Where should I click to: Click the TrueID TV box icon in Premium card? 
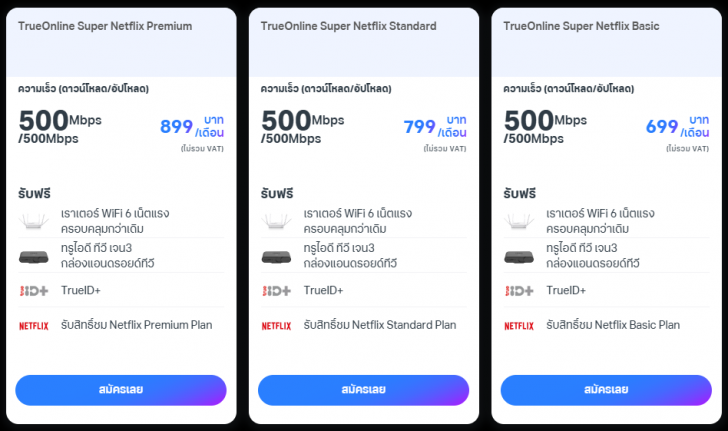[x=34, y=256]
